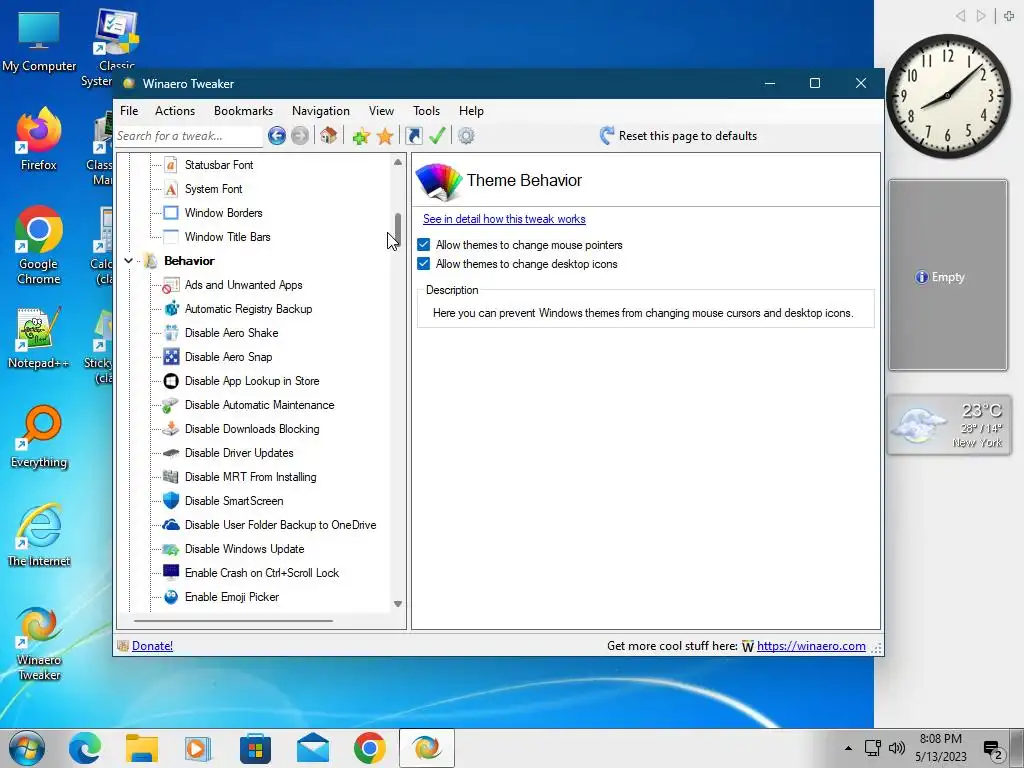Image resolution: width=1024 pixels, height=768 pixels.
Task: Click the System Font letter A icon
Action: [170, 189]
